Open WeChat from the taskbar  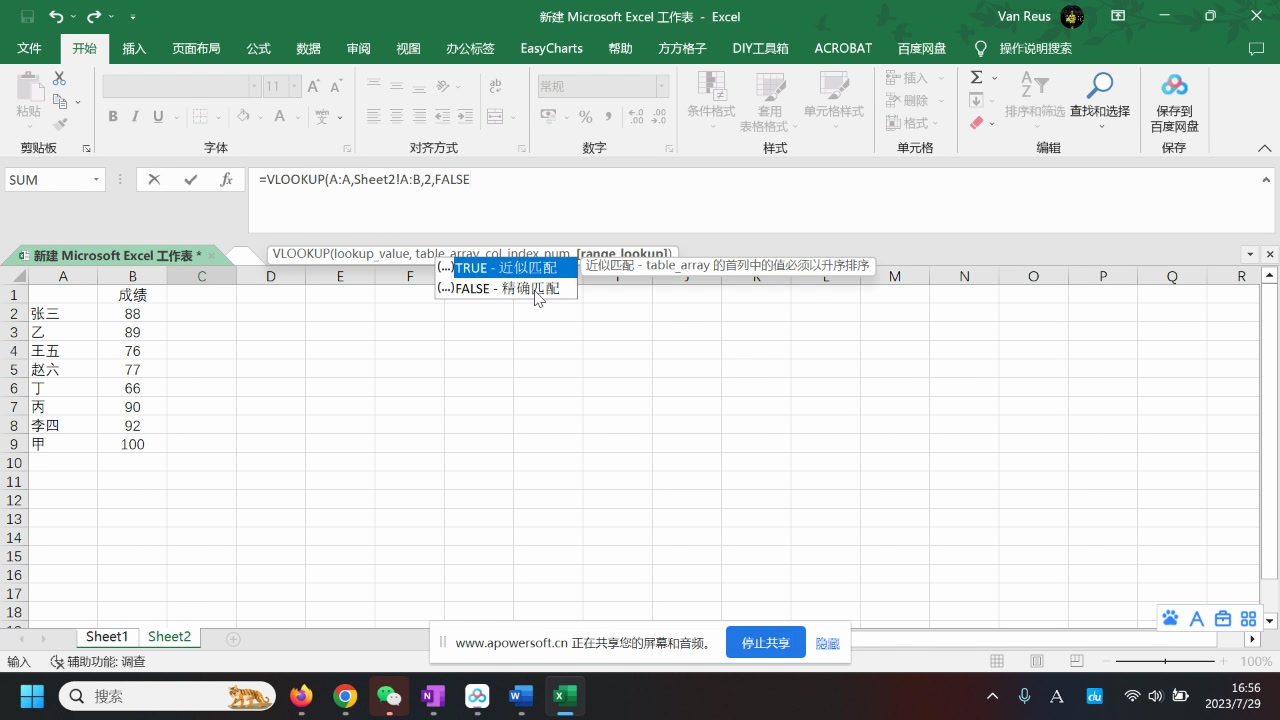(x=389, y=696)
